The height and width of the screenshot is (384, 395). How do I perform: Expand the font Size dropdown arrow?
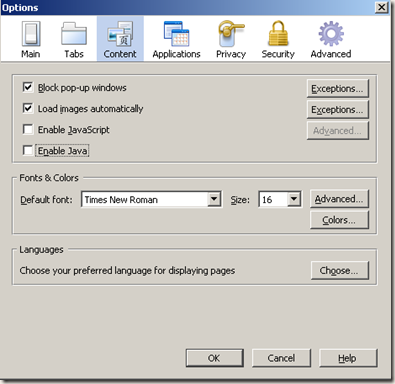[294, 199]
